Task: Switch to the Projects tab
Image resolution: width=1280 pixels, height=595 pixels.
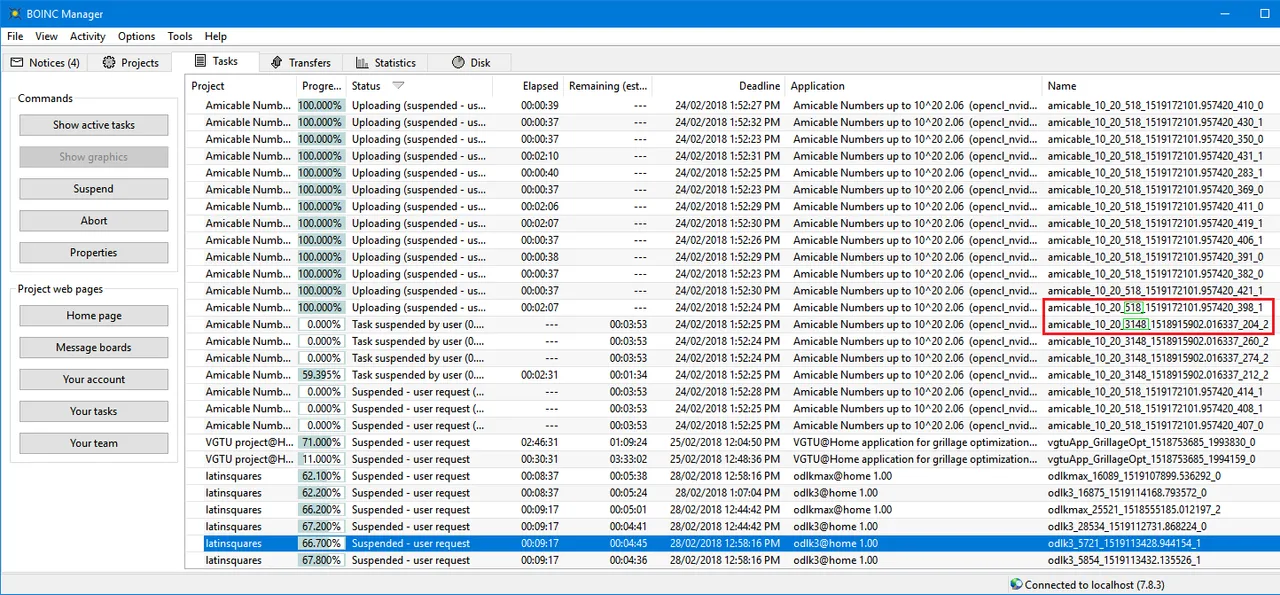Action: [x=131, y=62]
